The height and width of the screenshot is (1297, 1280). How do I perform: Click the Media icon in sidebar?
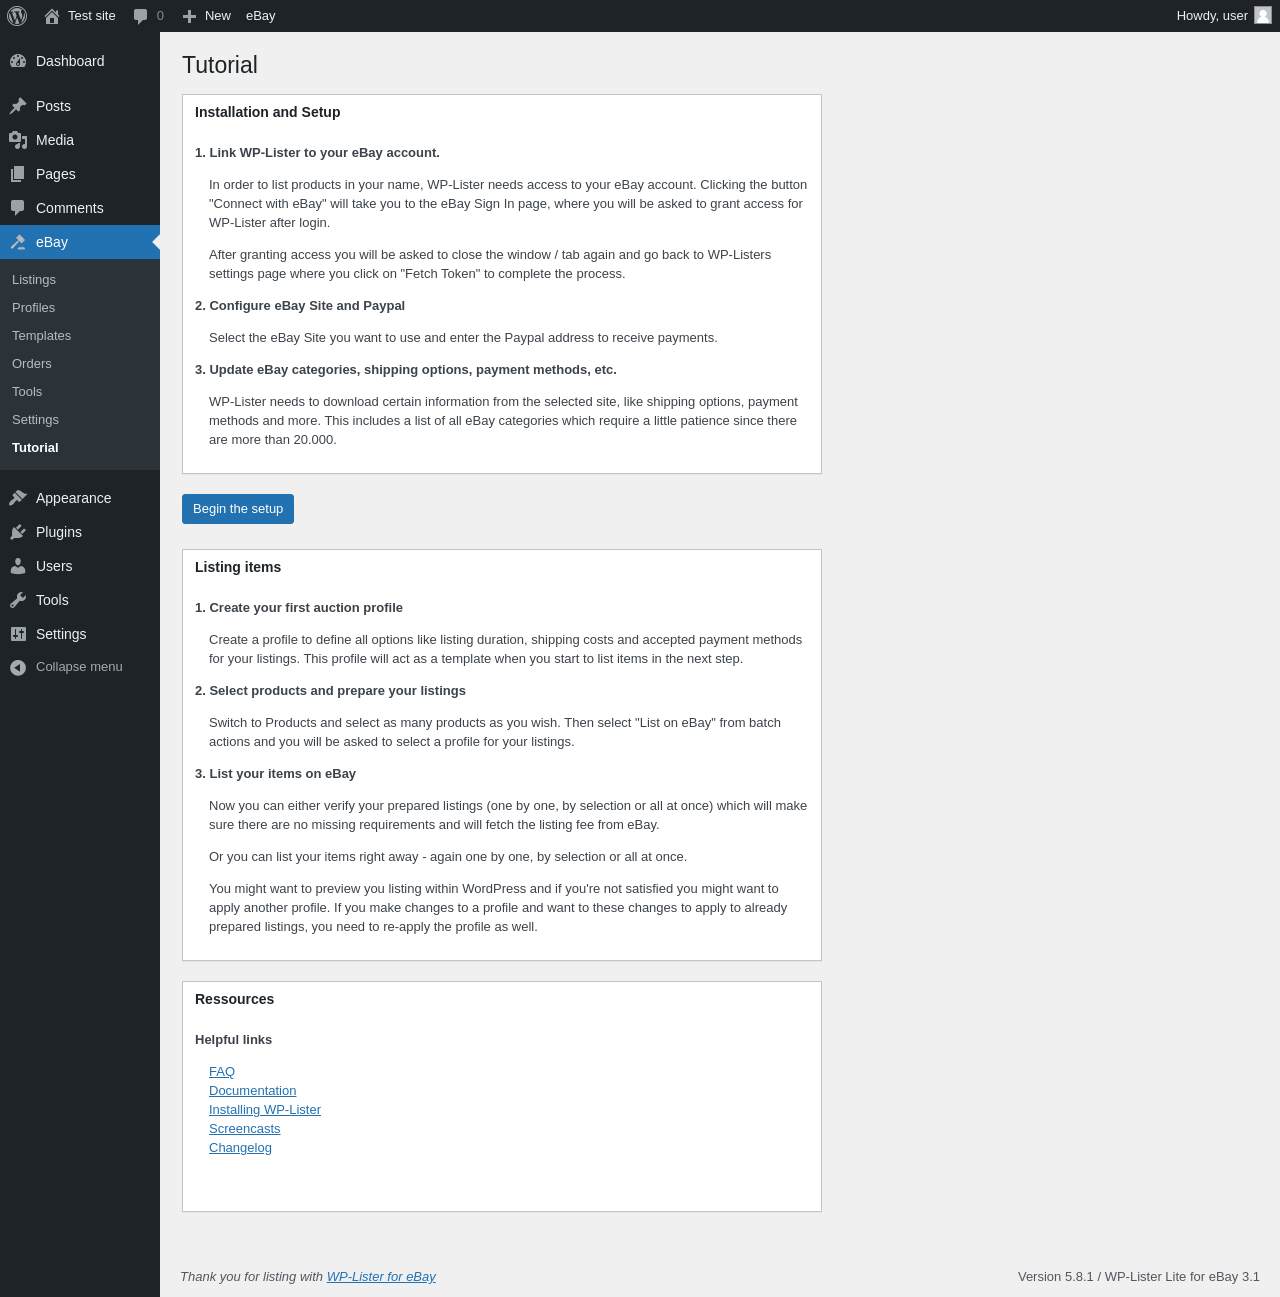coord(18,140)
